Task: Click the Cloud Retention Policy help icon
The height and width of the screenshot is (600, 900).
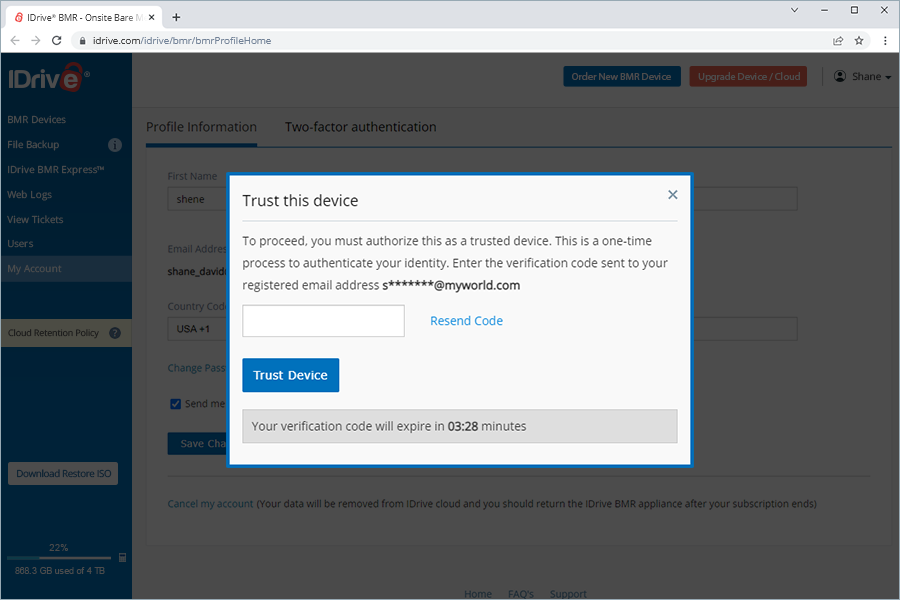Action: [x=115, y=333]
